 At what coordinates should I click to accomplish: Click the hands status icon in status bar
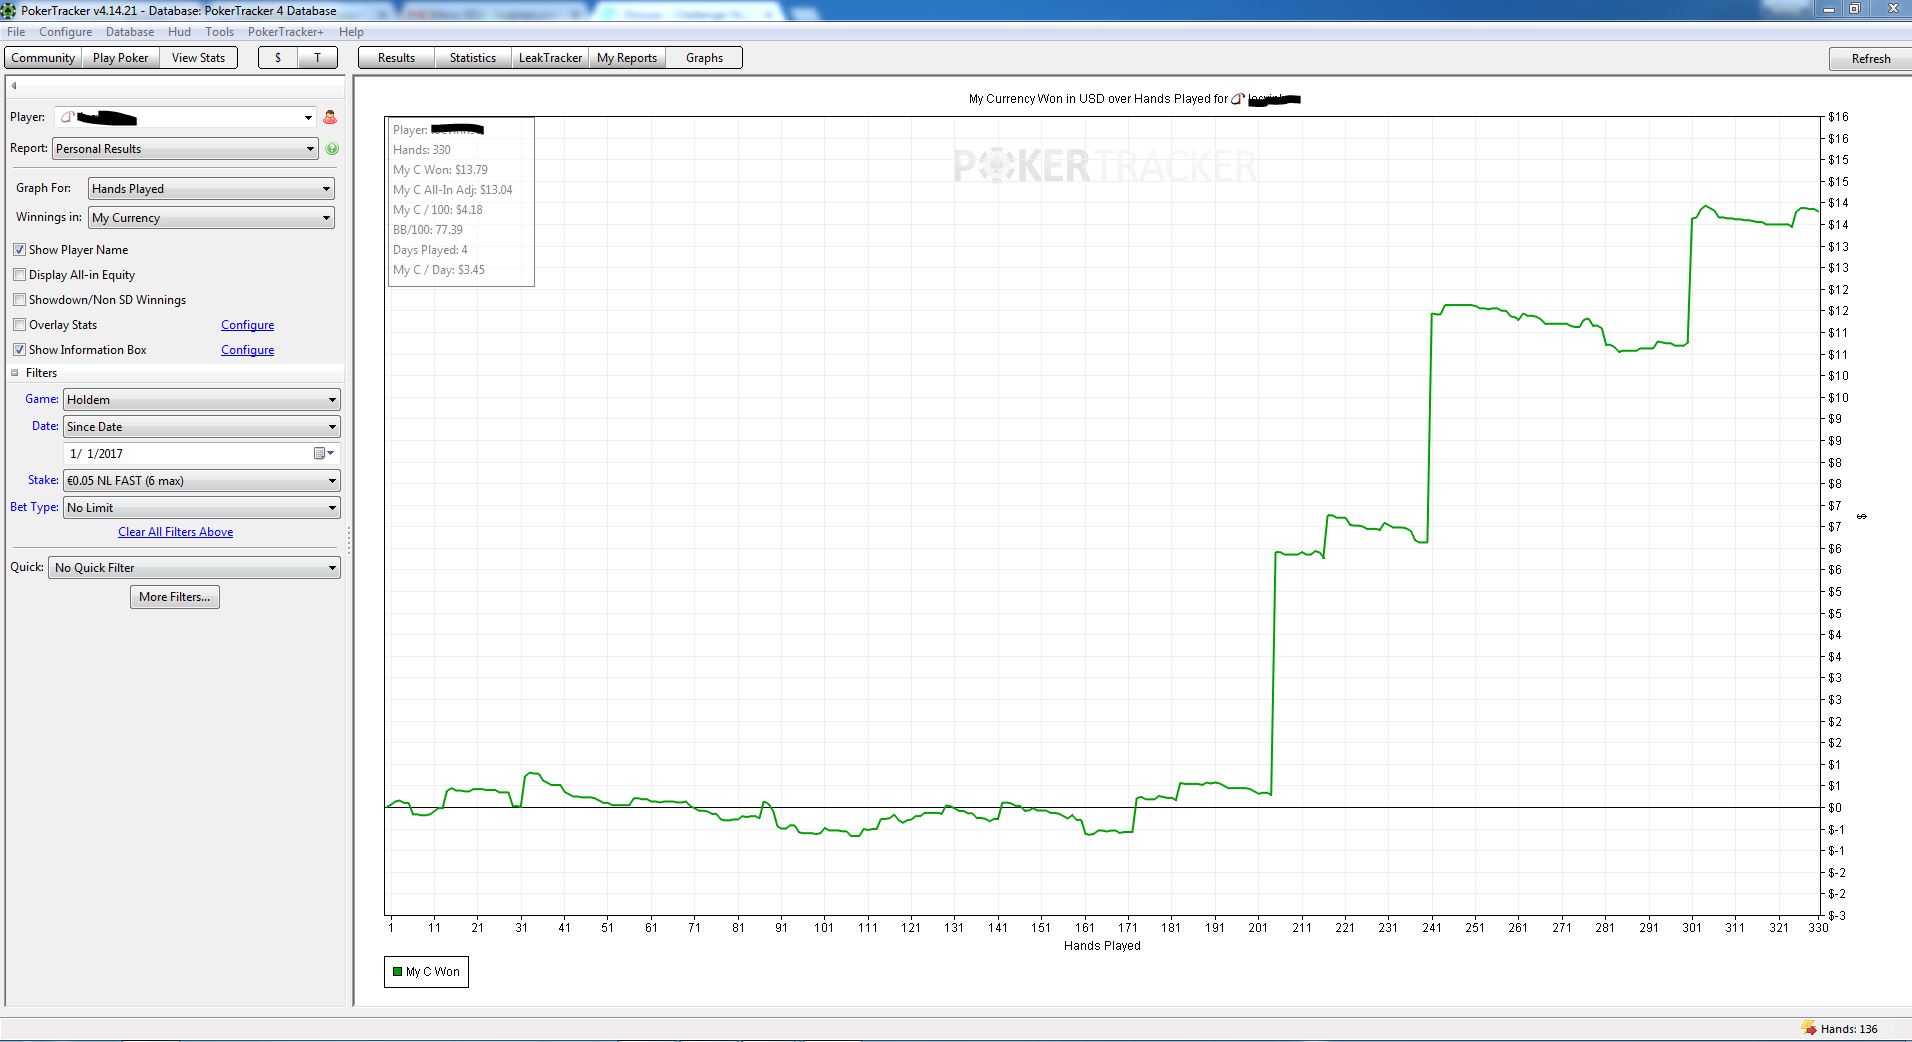click(x=1808, y=1028)
